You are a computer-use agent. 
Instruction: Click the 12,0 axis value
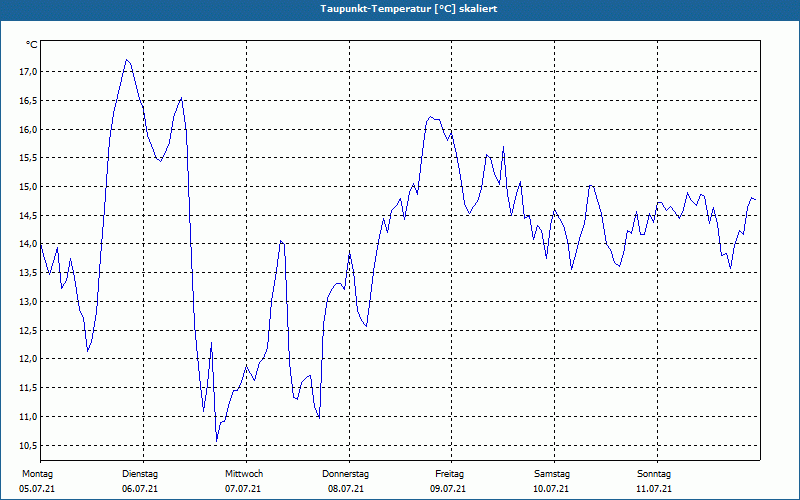point(28,359)
